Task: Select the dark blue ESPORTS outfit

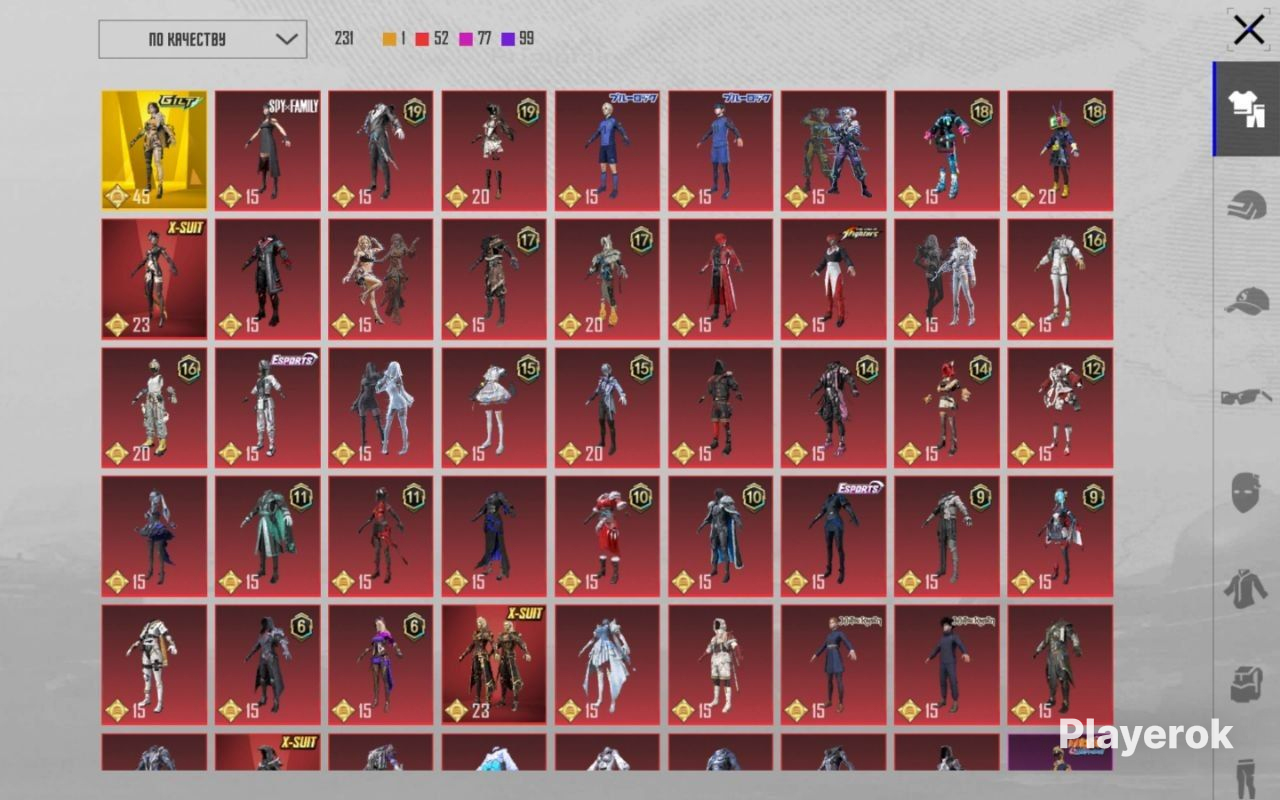Action: click(834, 536)
